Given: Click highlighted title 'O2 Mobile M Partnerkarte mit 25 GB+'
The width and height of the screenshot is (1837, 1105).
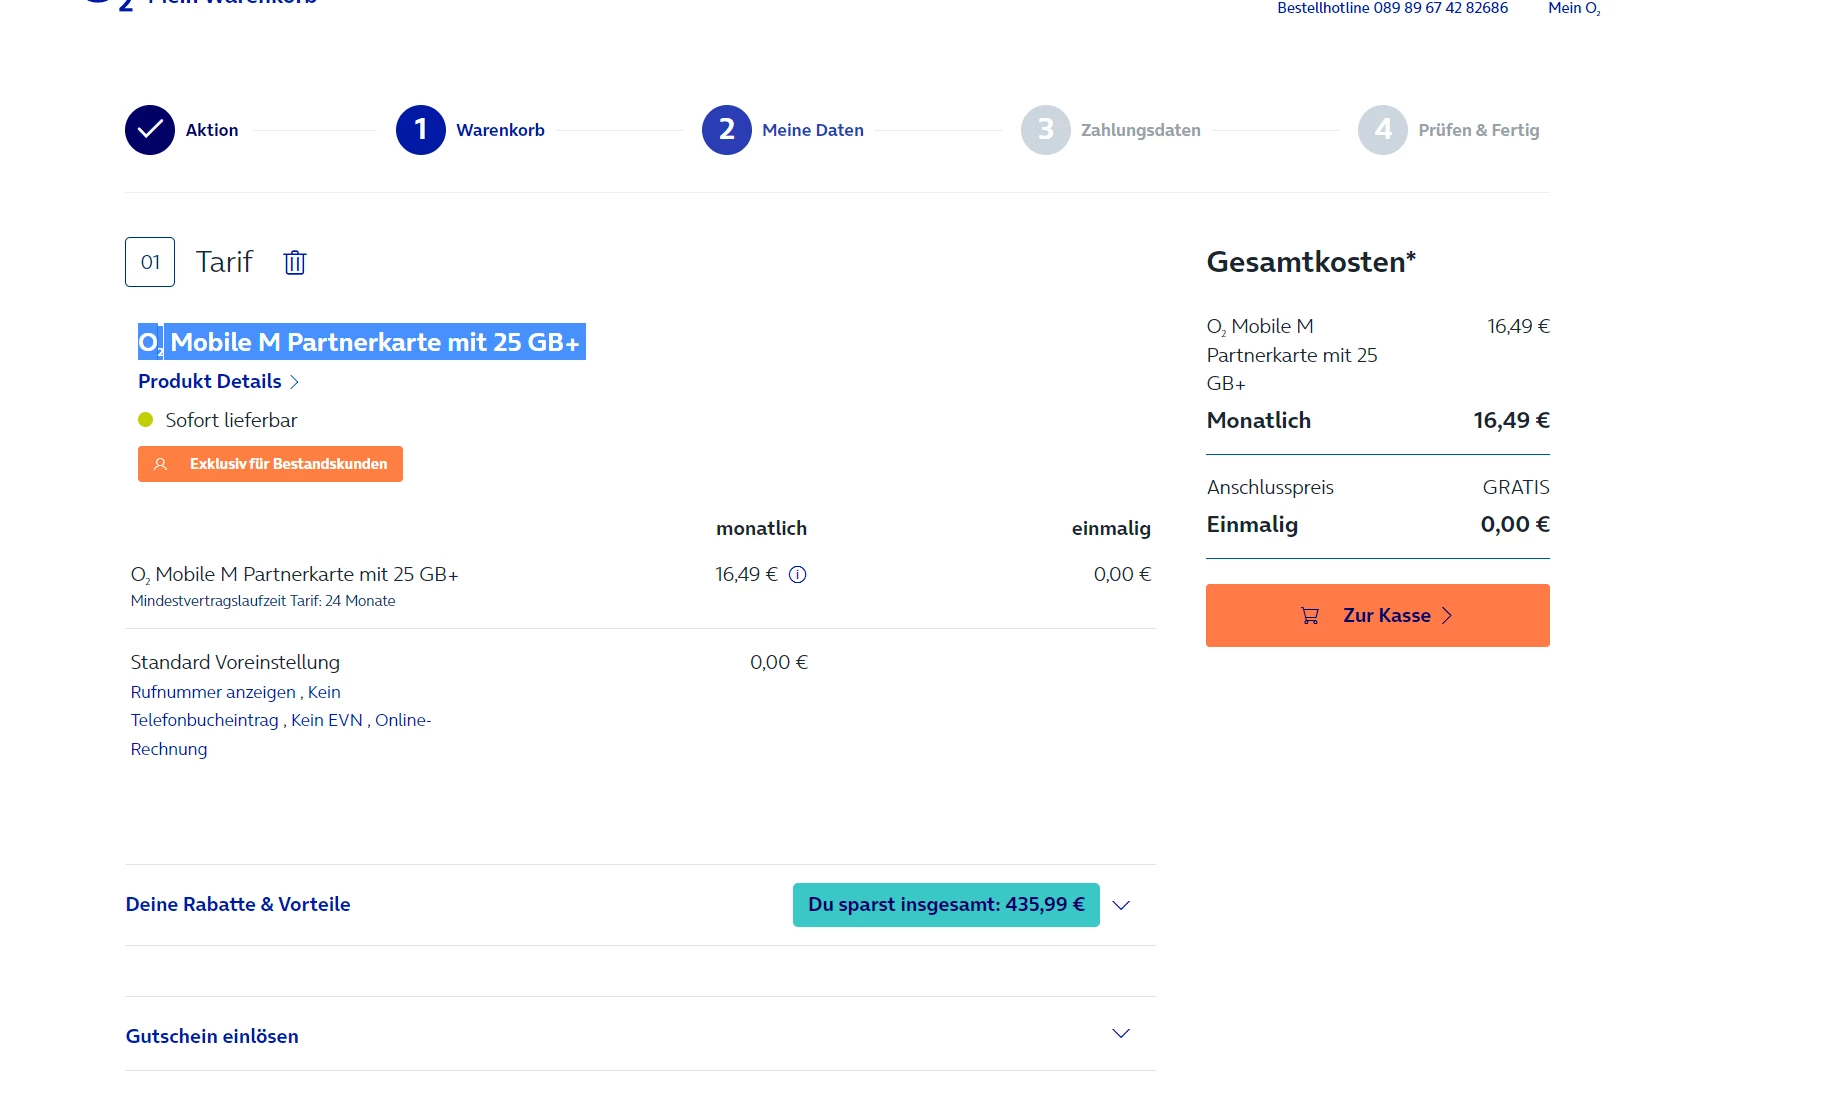Looking at the screenshot, I should point(362,342).
